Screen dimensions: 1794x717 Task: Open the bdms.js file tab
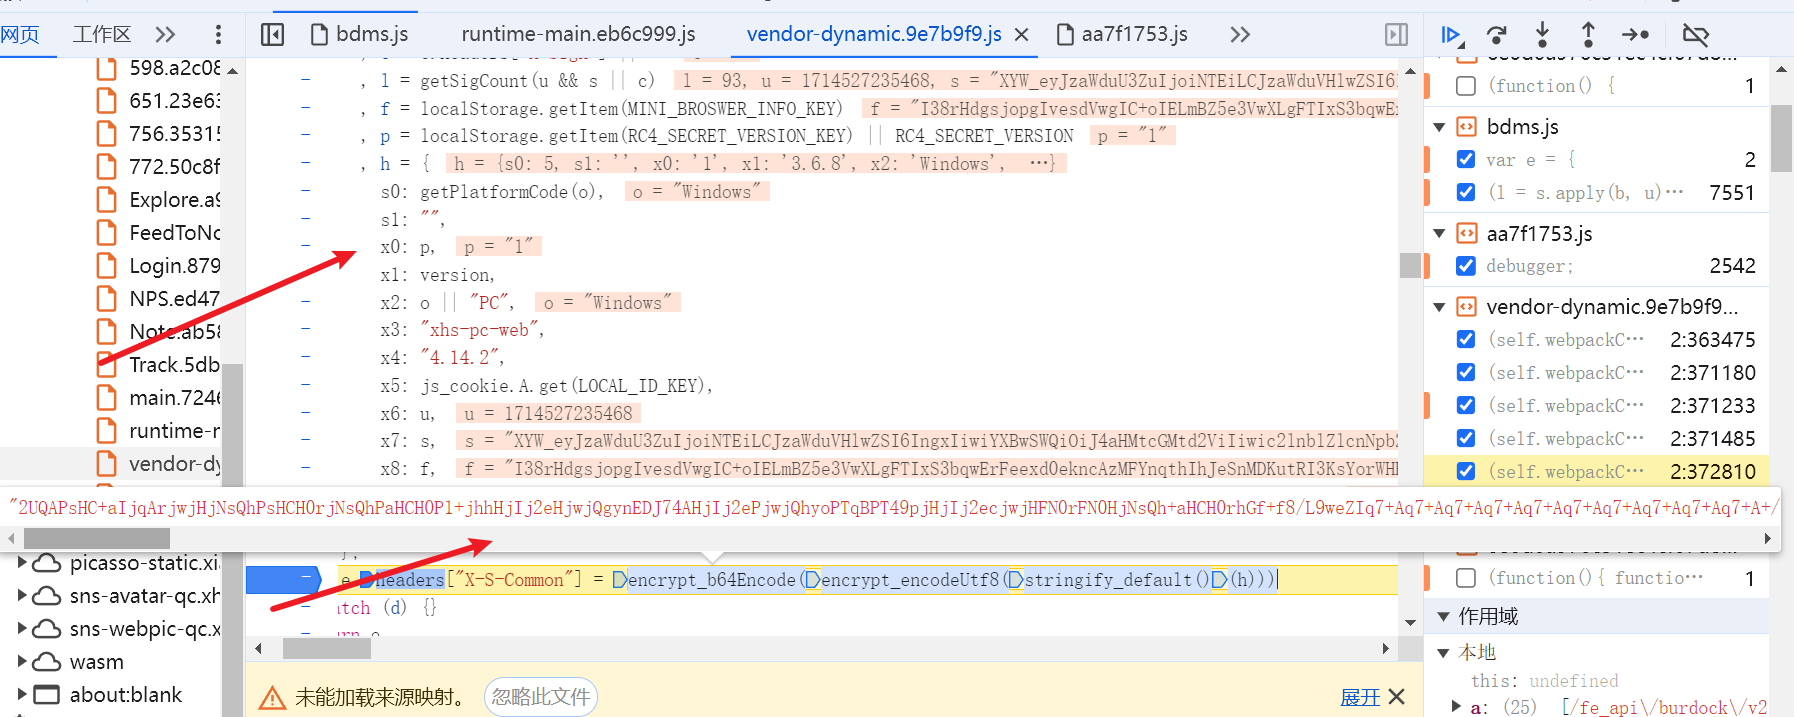click(x=360, y=35)
